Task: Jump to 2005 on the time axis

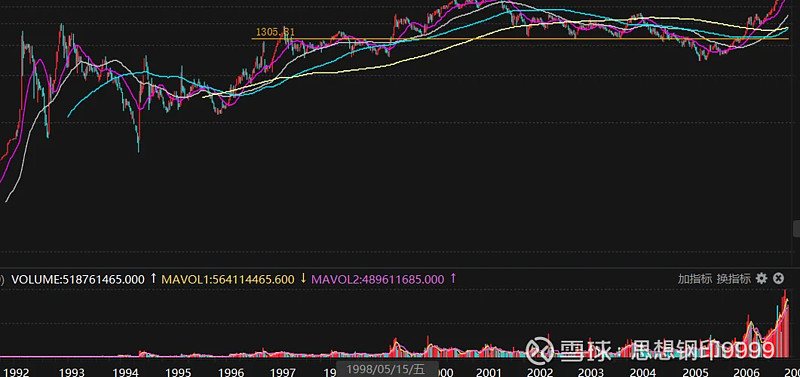Action: [696, 371]
